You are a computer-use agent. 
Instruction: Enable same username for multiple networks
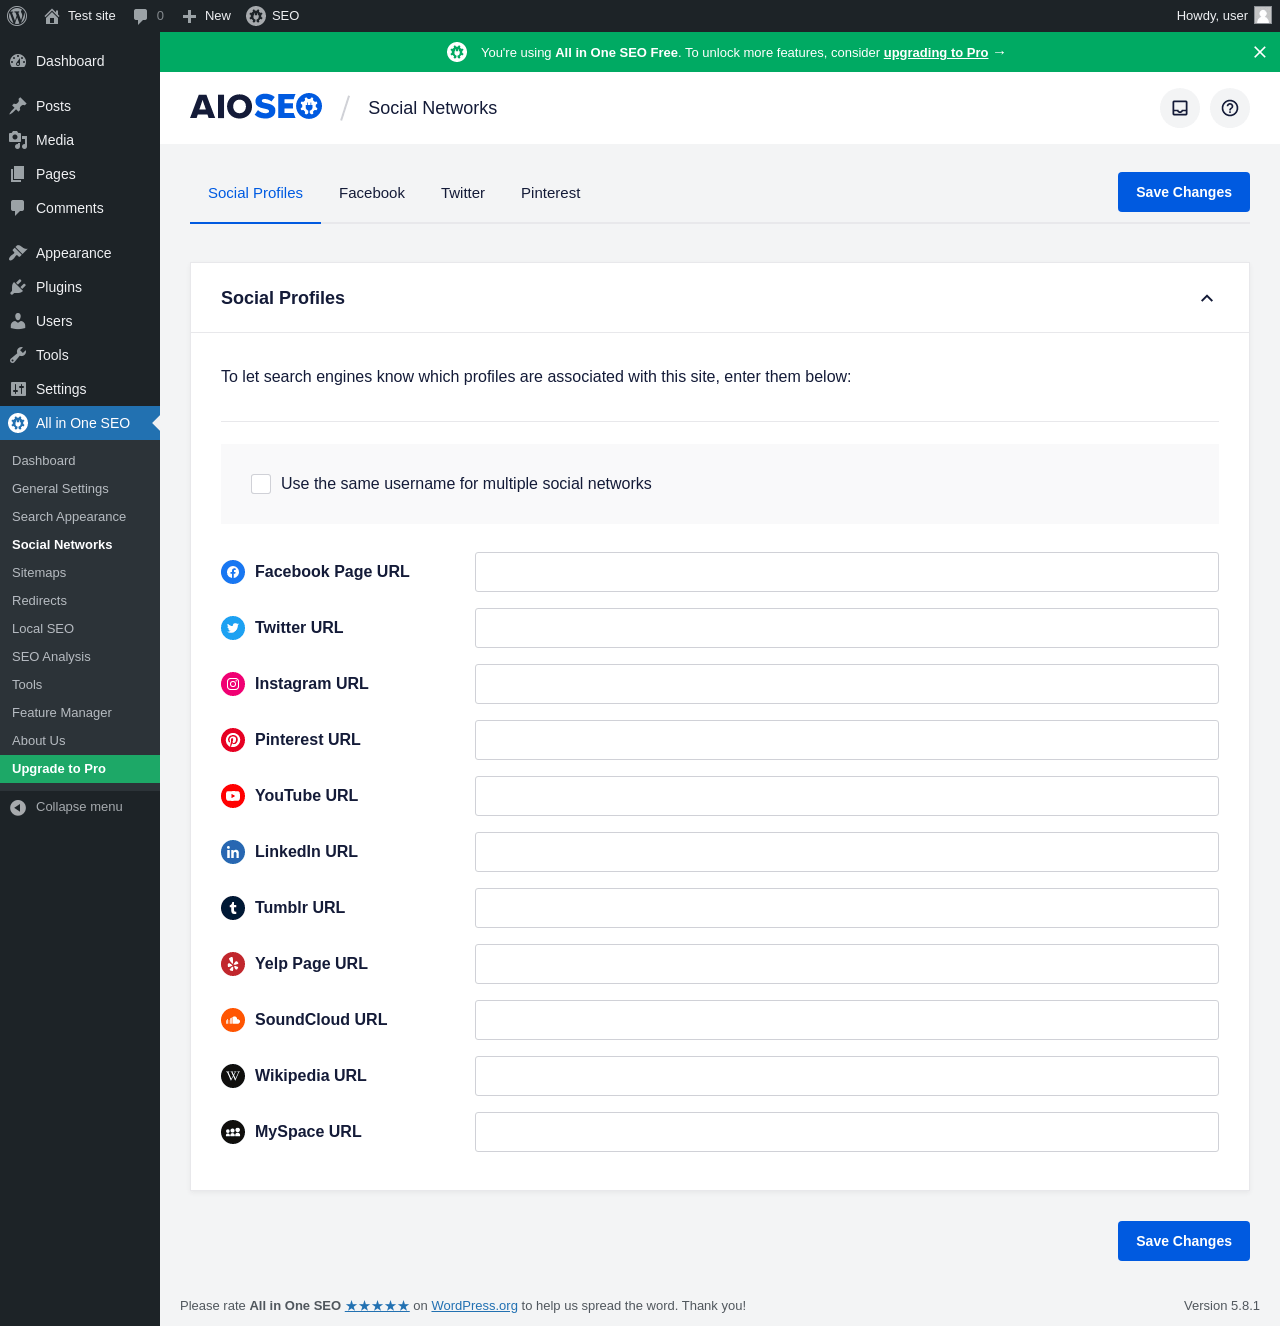261,484
